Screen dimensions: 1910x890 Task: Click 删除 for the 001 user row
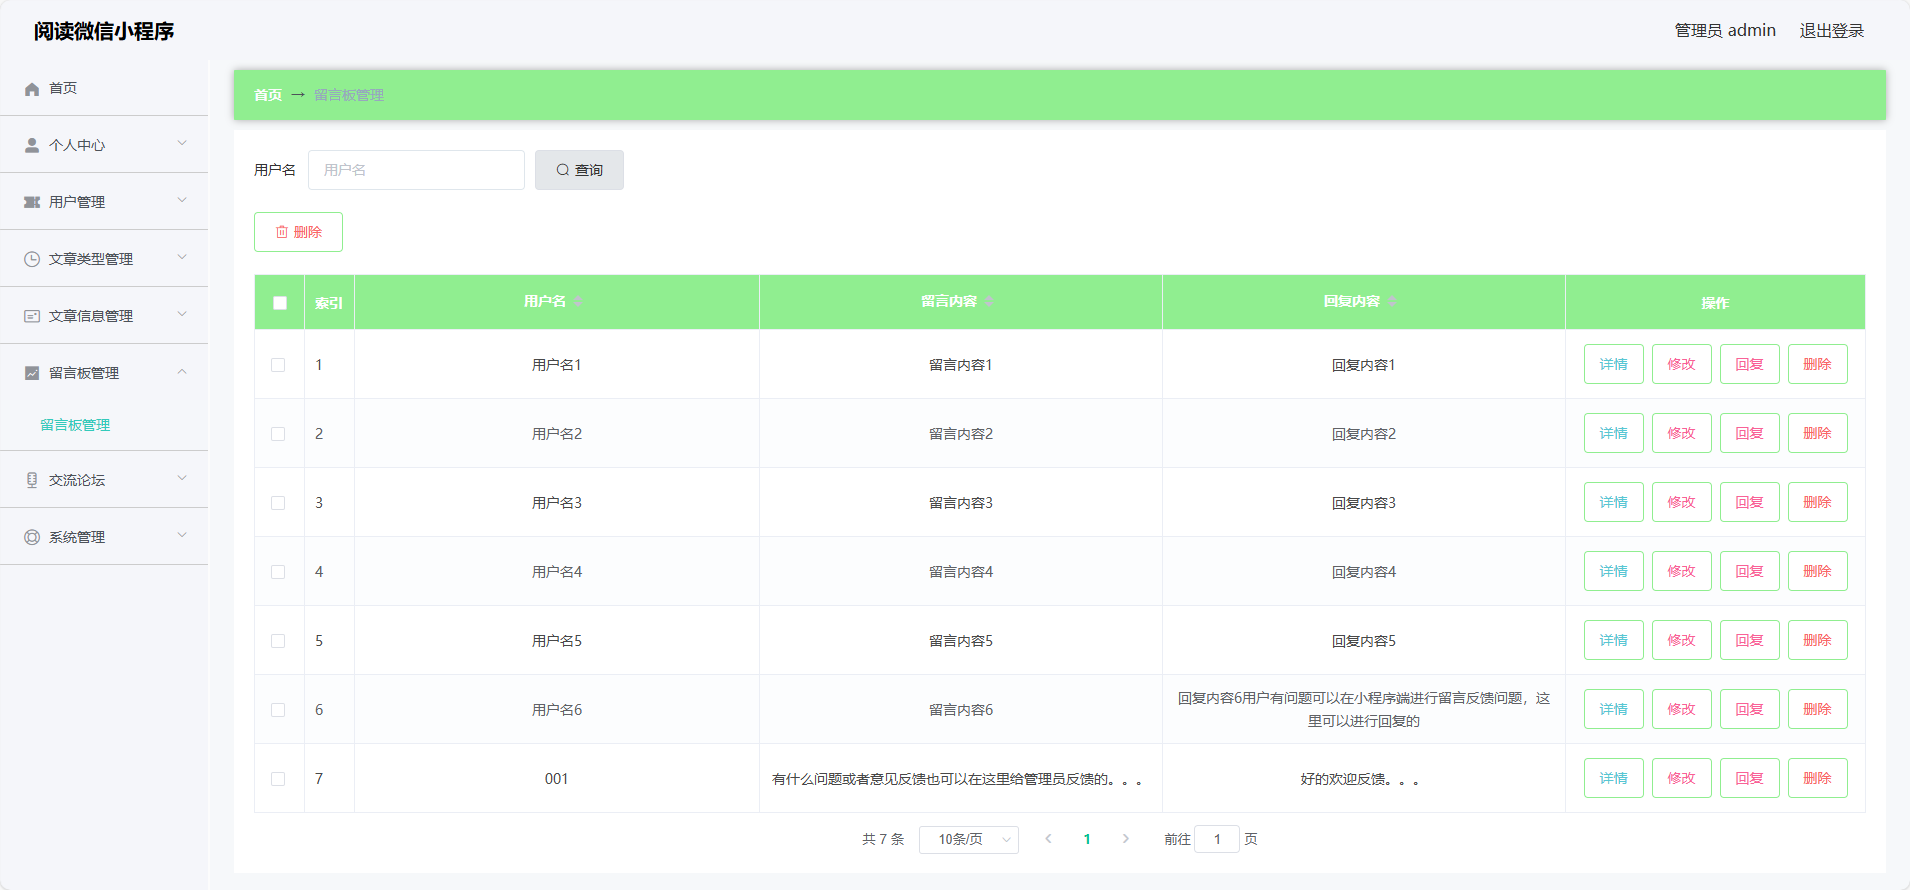1817,778
